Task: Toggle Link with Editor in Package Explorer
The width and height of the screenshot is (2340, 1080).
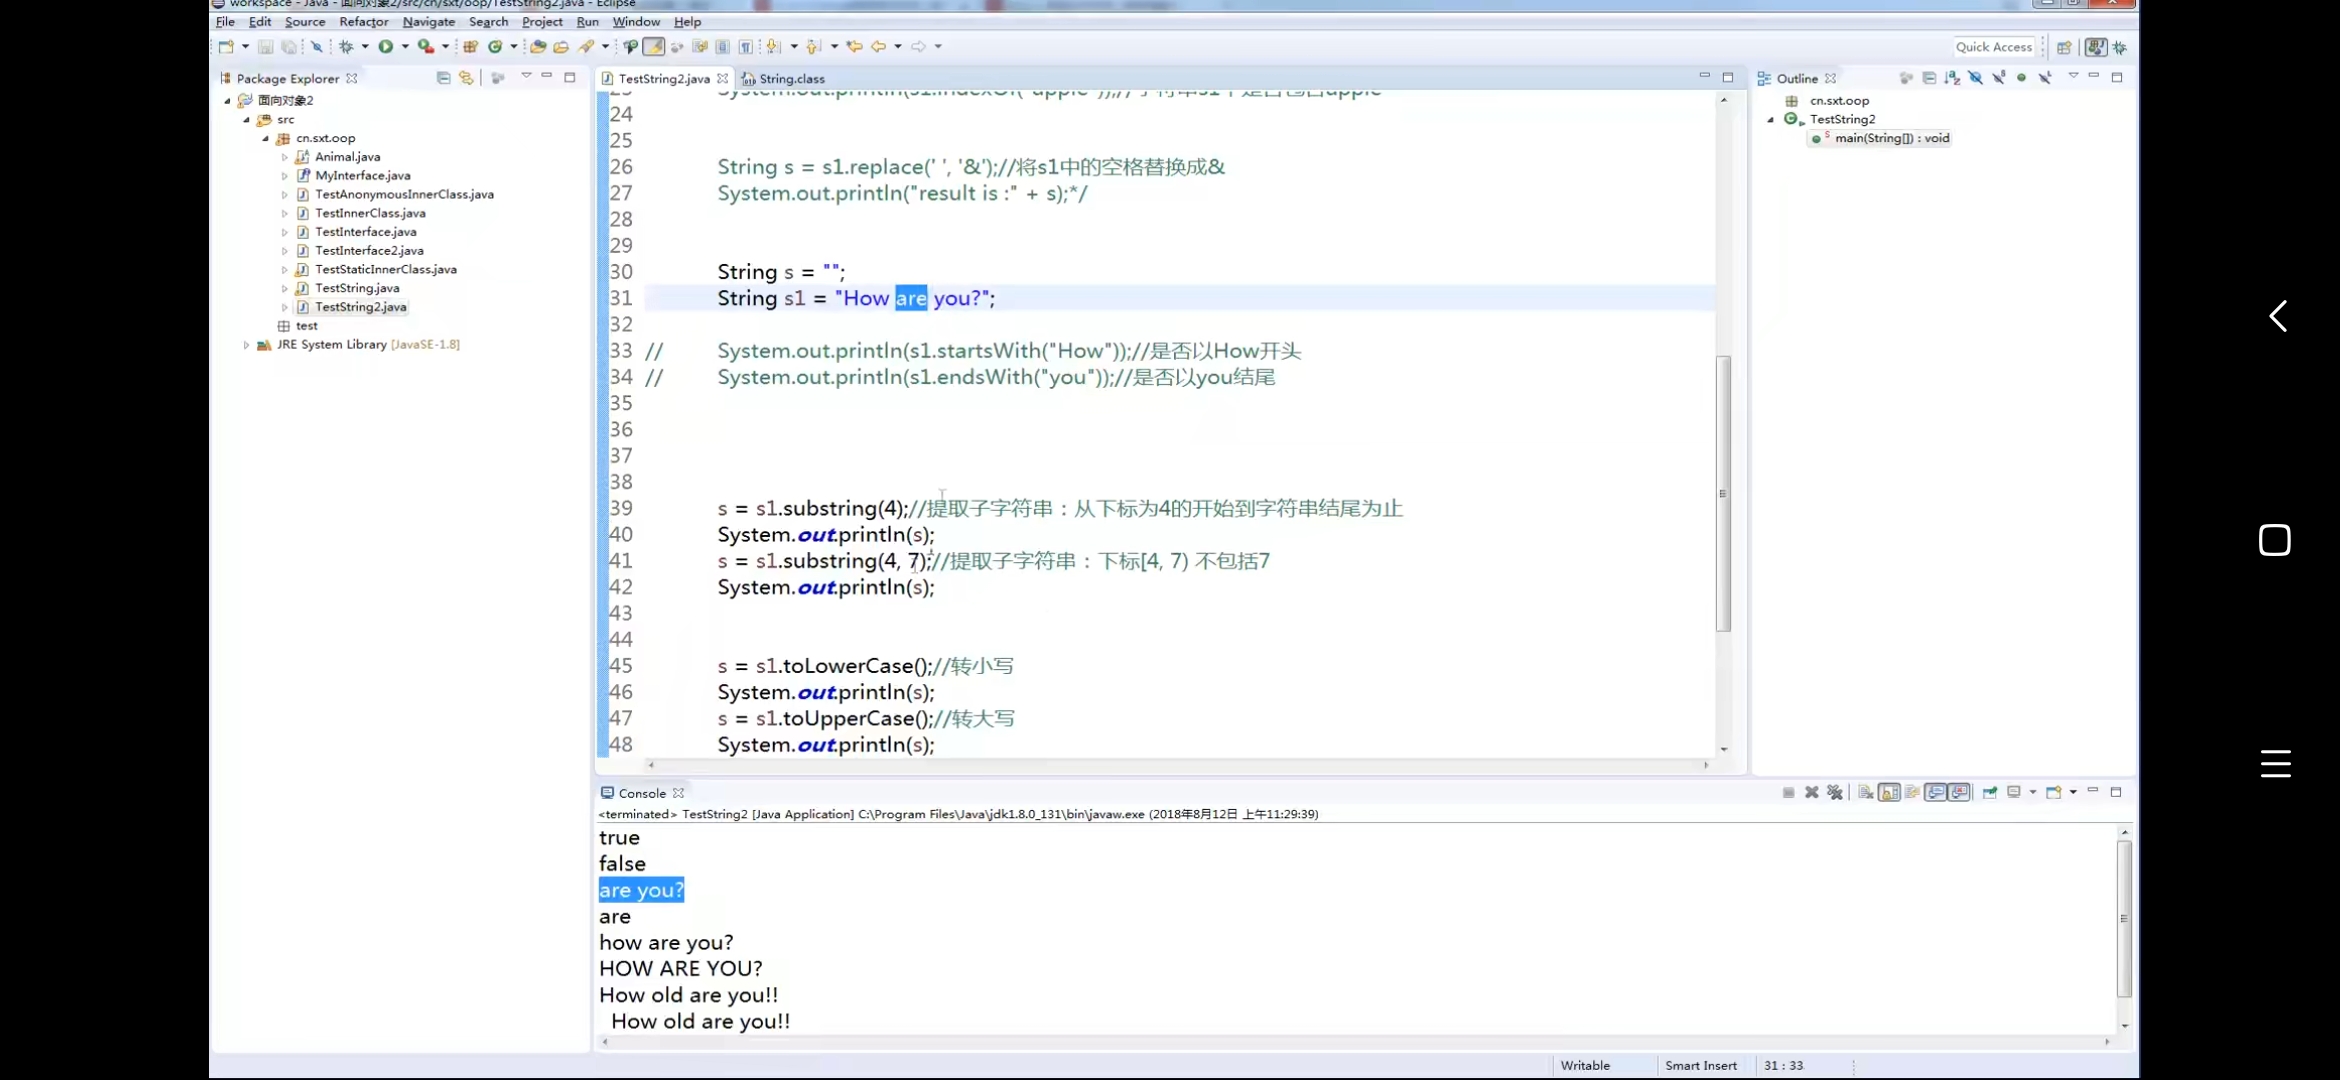Action: tap(466, 77)
